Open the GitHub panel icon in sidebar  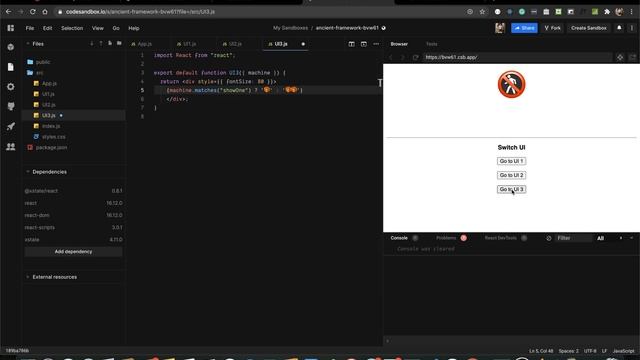coord(11,107)
